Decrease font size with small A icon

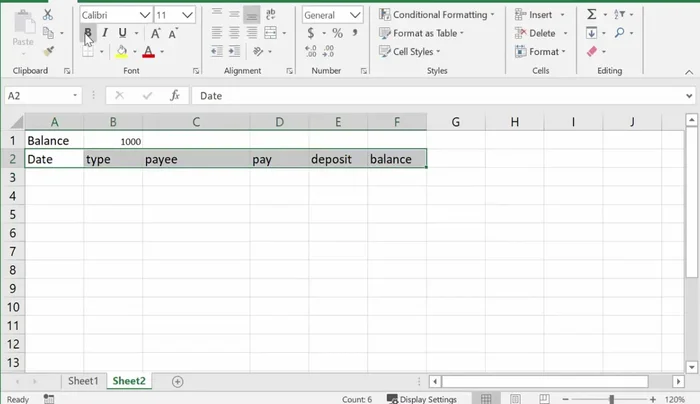click(173, 33)
